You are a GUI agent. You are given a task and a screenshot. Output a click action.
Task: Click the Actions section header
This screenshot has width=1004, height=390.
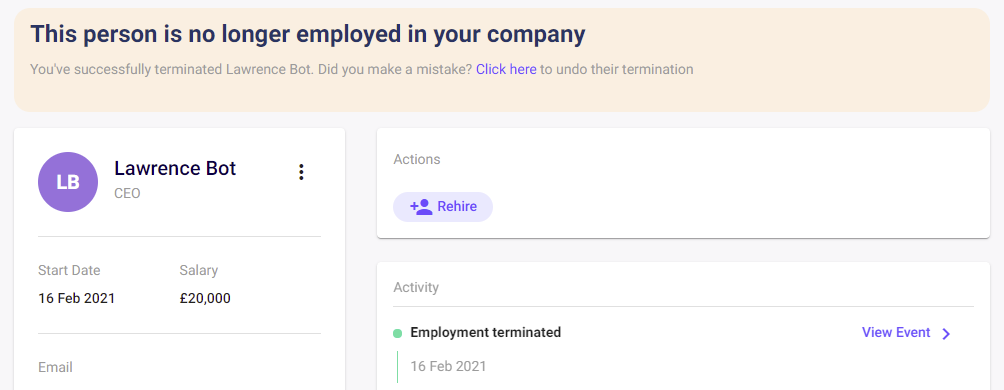(x=417, y=159)
